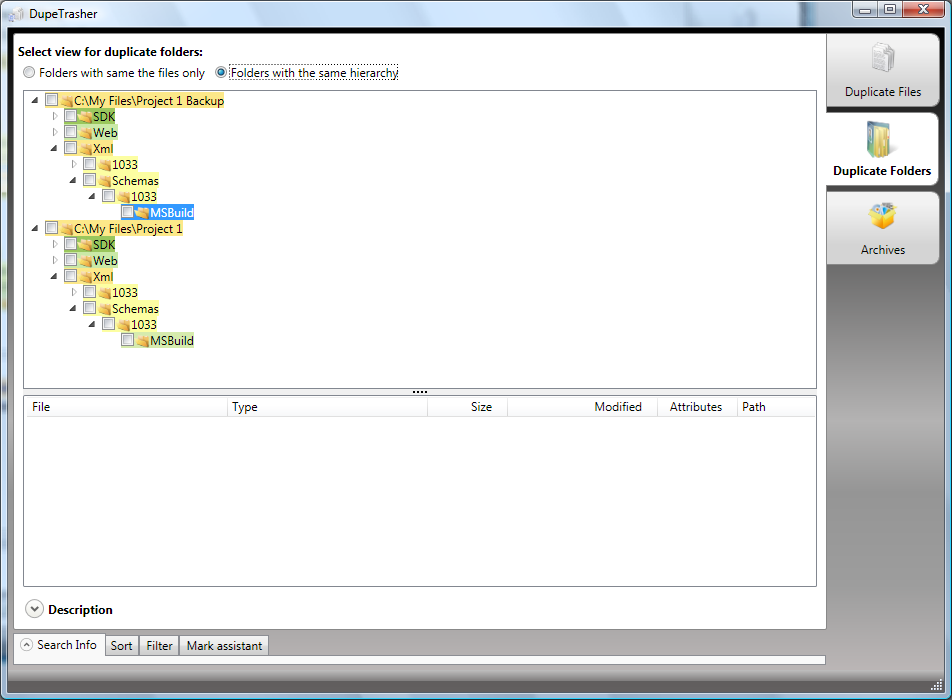Click Web folder icon under Project 1 Backup
Viewport: 952px width, 700px height.
(86, 133)
